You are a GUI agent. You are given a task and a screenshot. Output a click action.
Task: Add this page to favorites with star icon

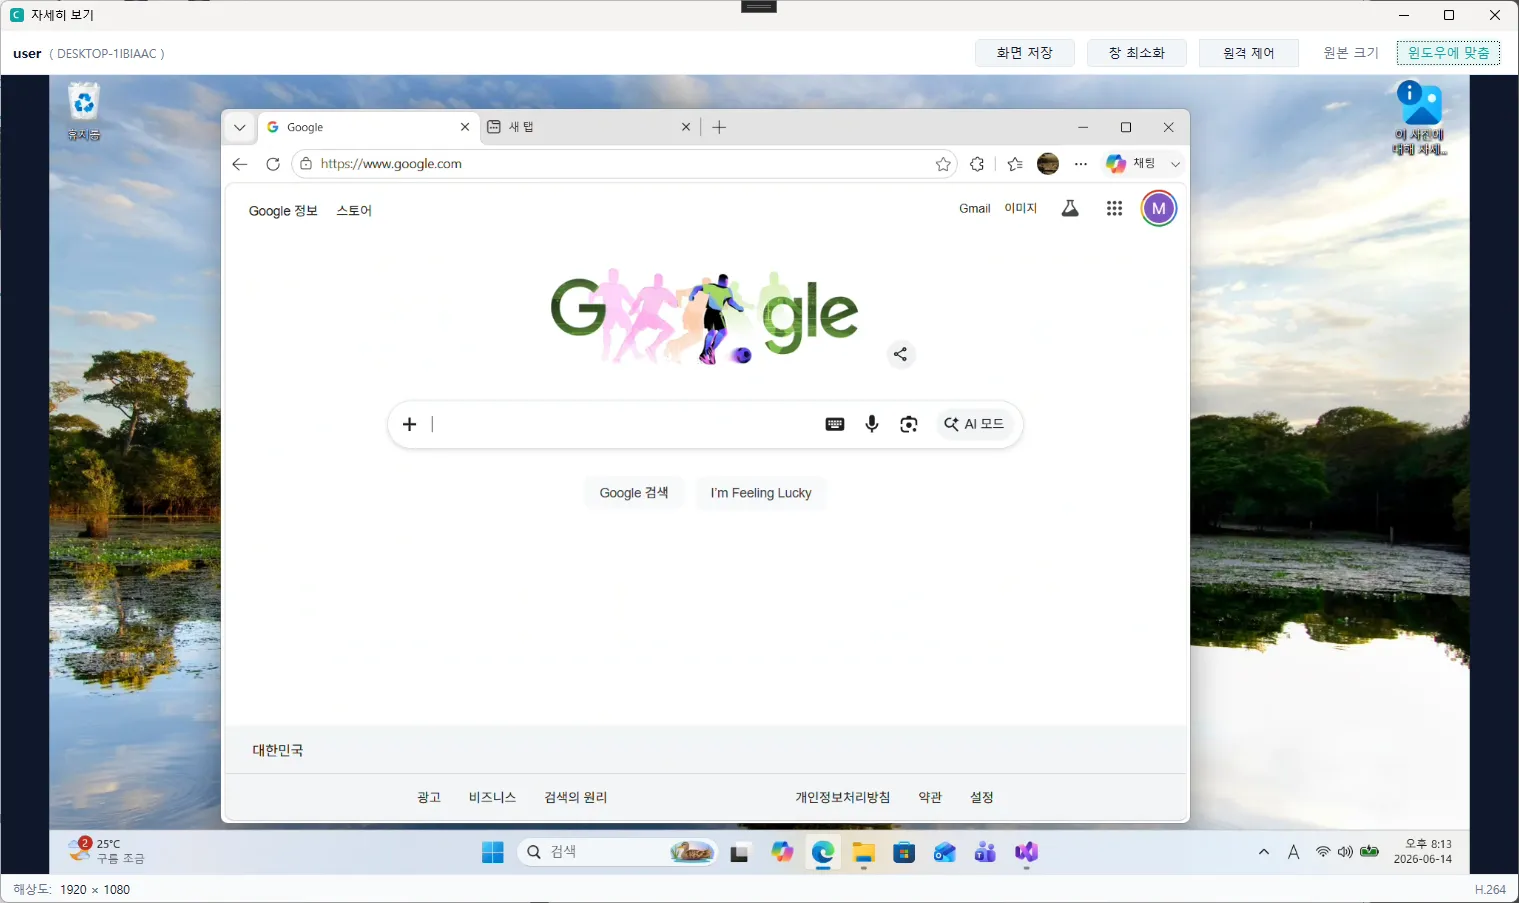(943, 164)
